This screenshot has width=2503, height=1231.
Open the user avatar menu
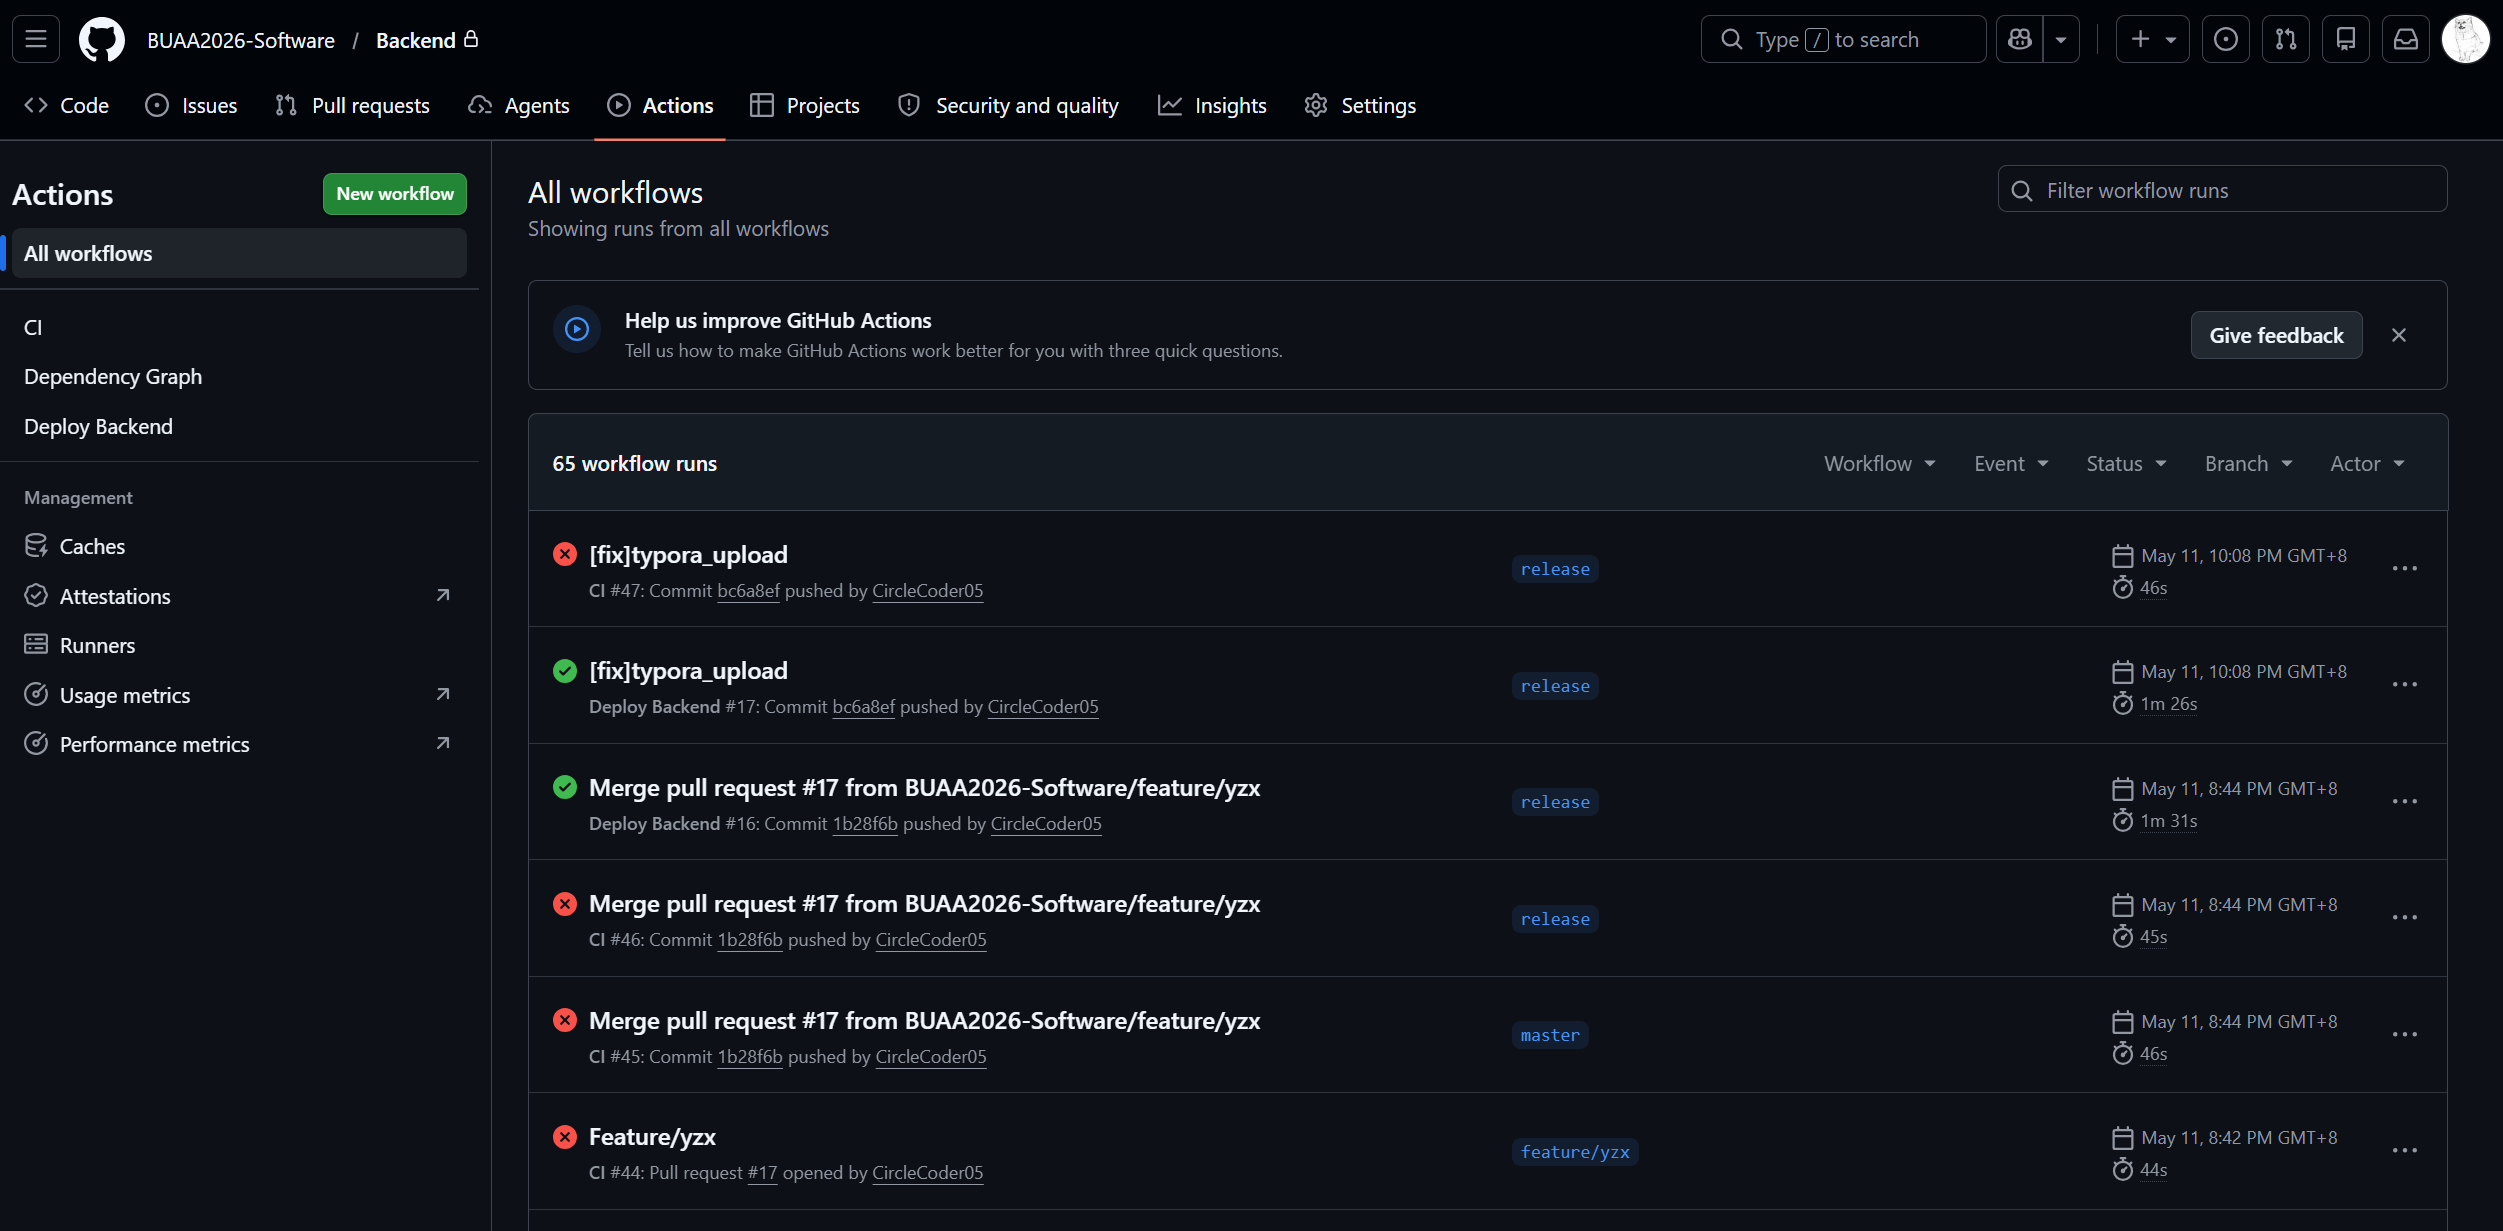coord(2466,39)
